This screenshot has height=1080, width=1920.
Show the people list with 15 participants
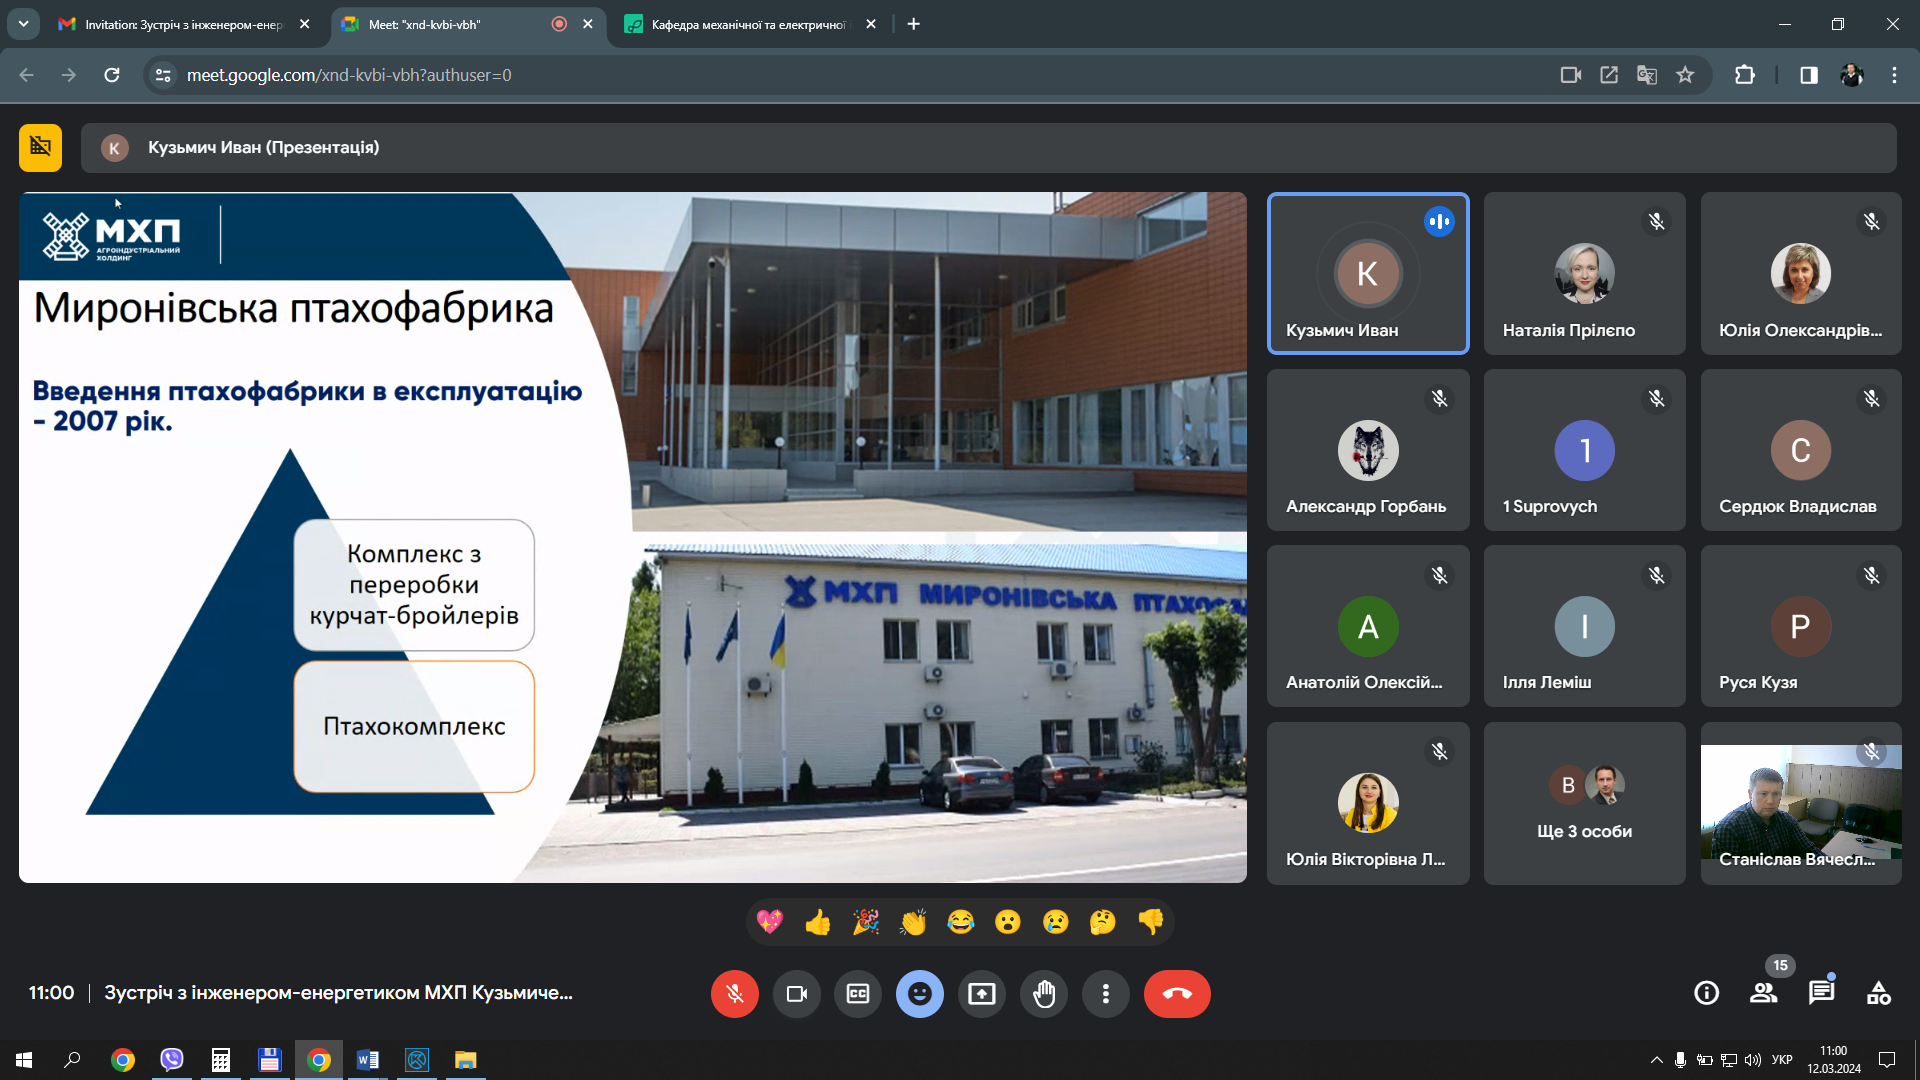1764,993
